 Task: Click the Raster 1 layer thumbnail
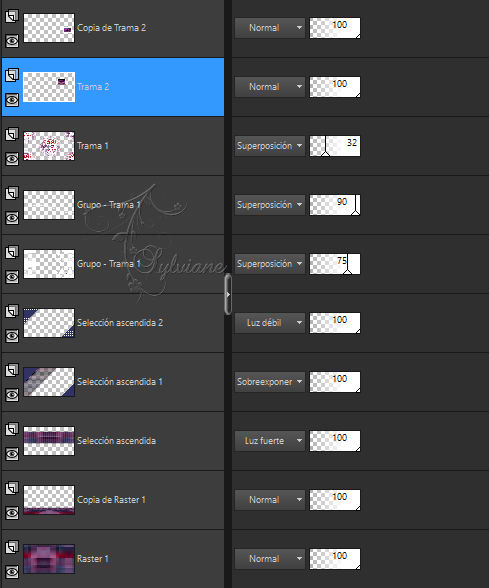tap(49, 559)
